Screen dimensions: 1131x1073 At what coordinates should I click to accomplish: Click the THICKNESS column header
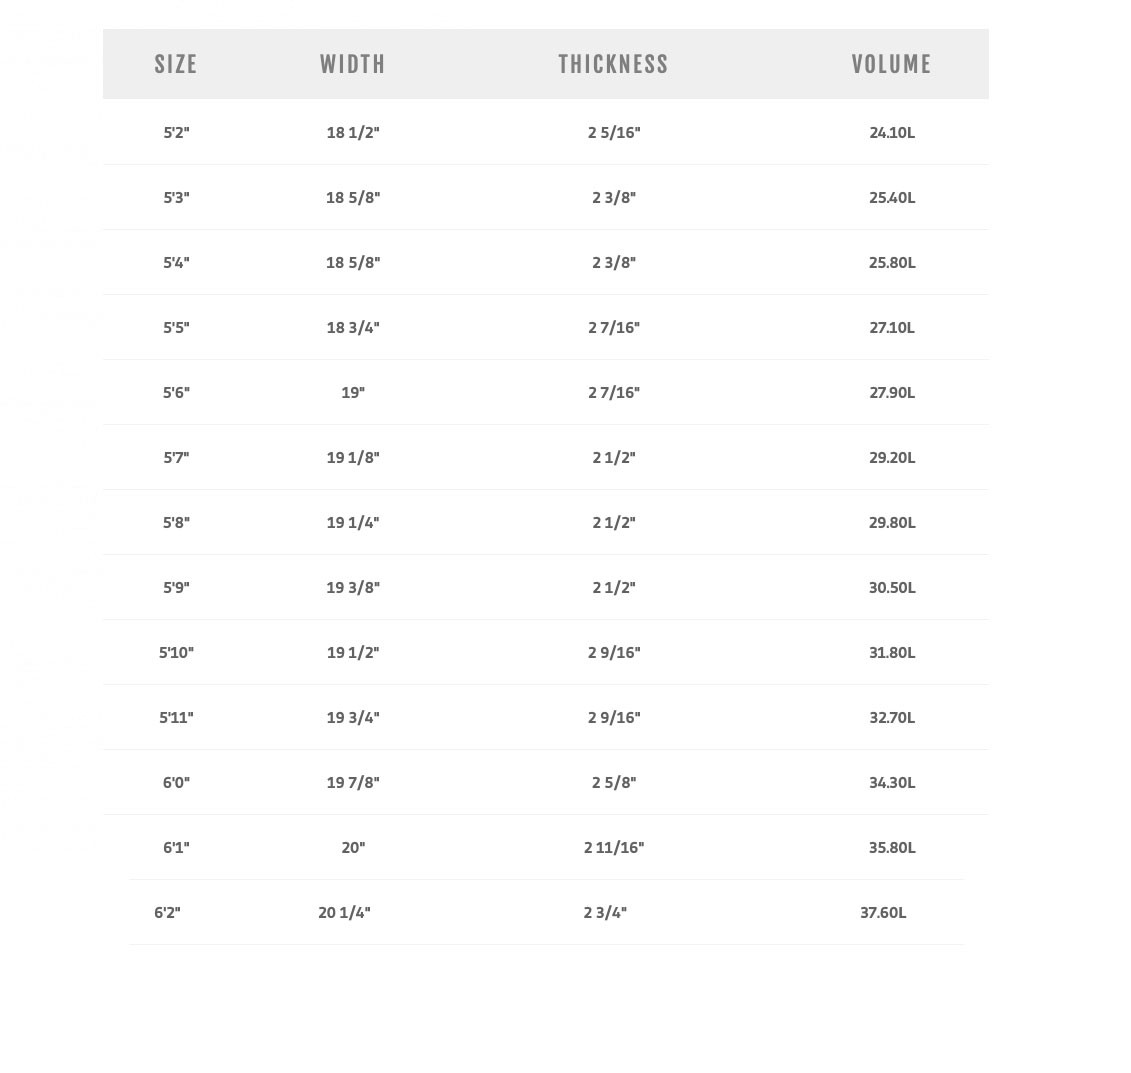pyautogui.click(x=613, y=64)
